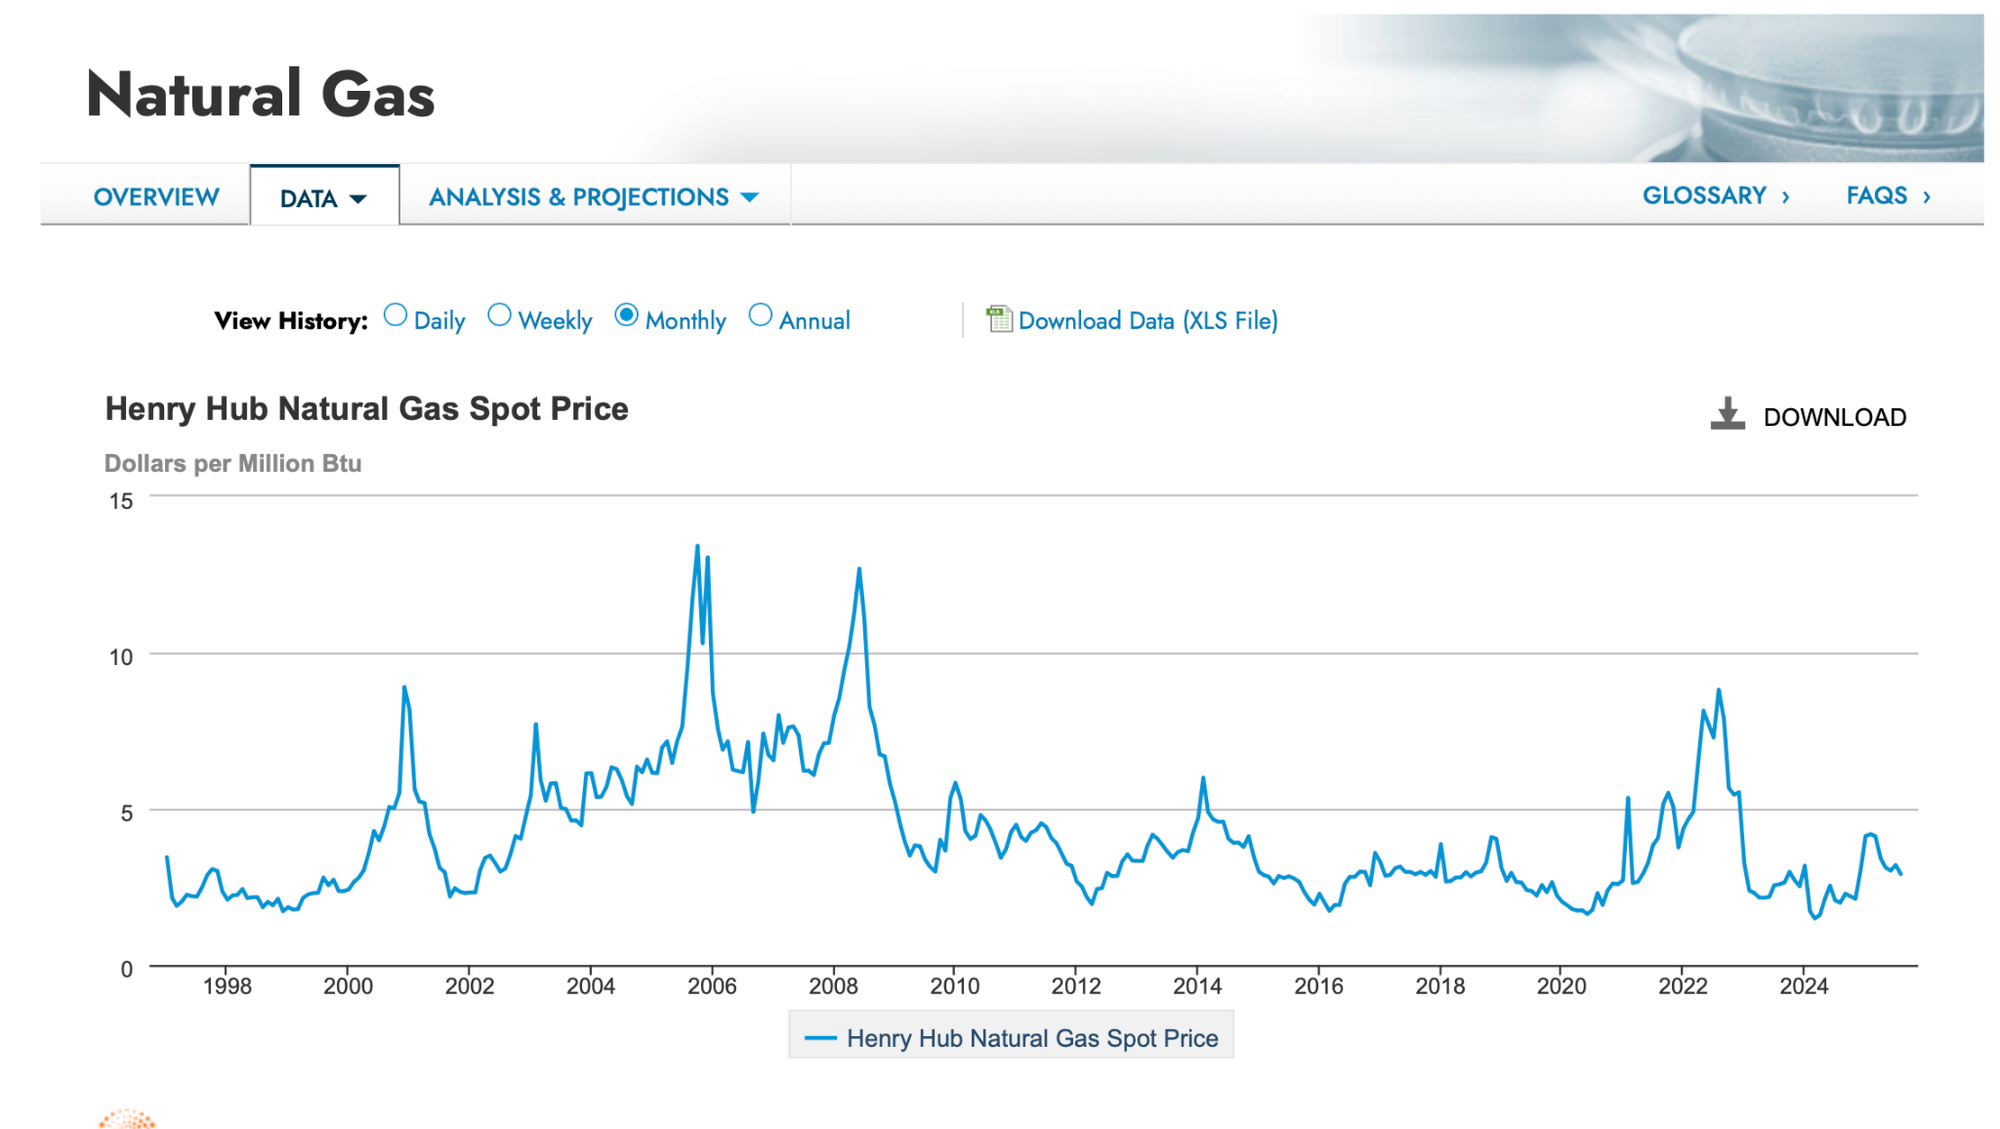The height and width of the screenshot is (1129, 2000).
Task: Select the Weekly view history radio
Action: tap(499, 316)
